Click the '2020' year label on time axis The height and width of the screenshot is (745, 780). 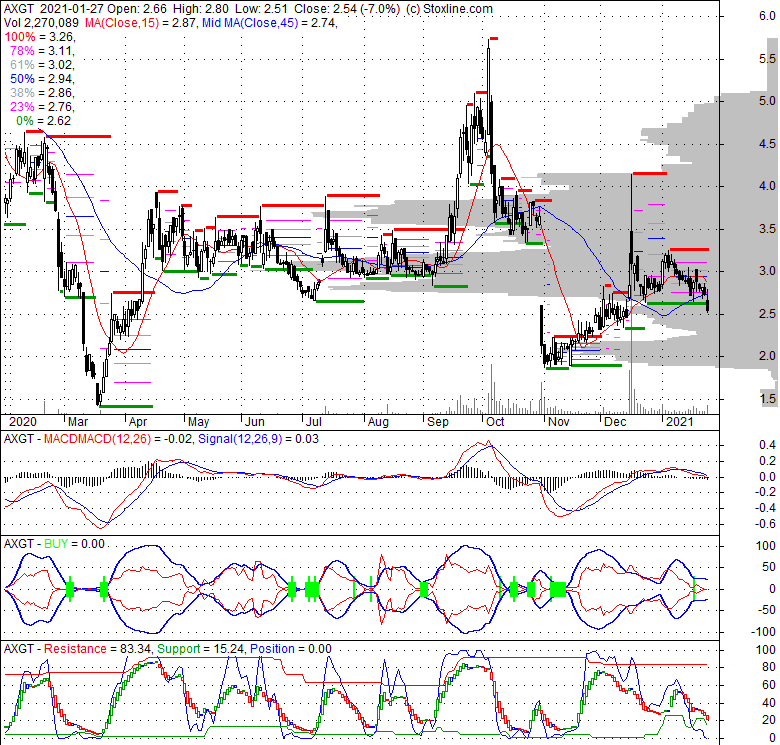point(23,422)
